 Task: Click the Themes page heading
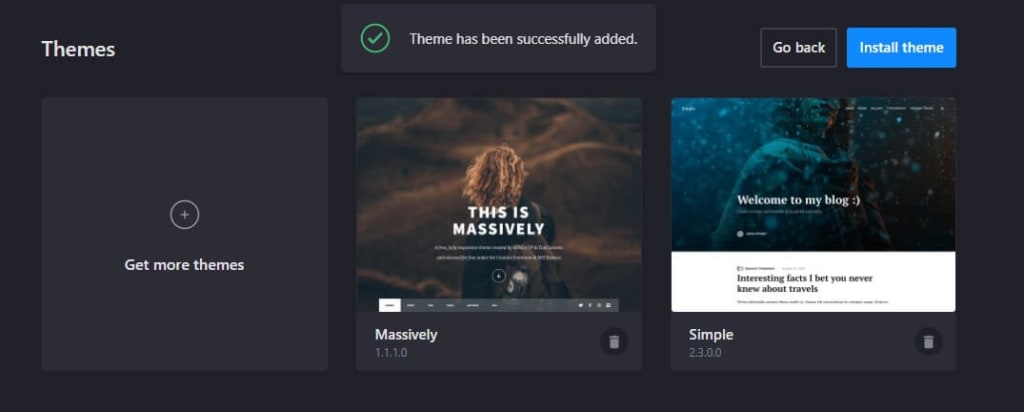tap(78, 49)
